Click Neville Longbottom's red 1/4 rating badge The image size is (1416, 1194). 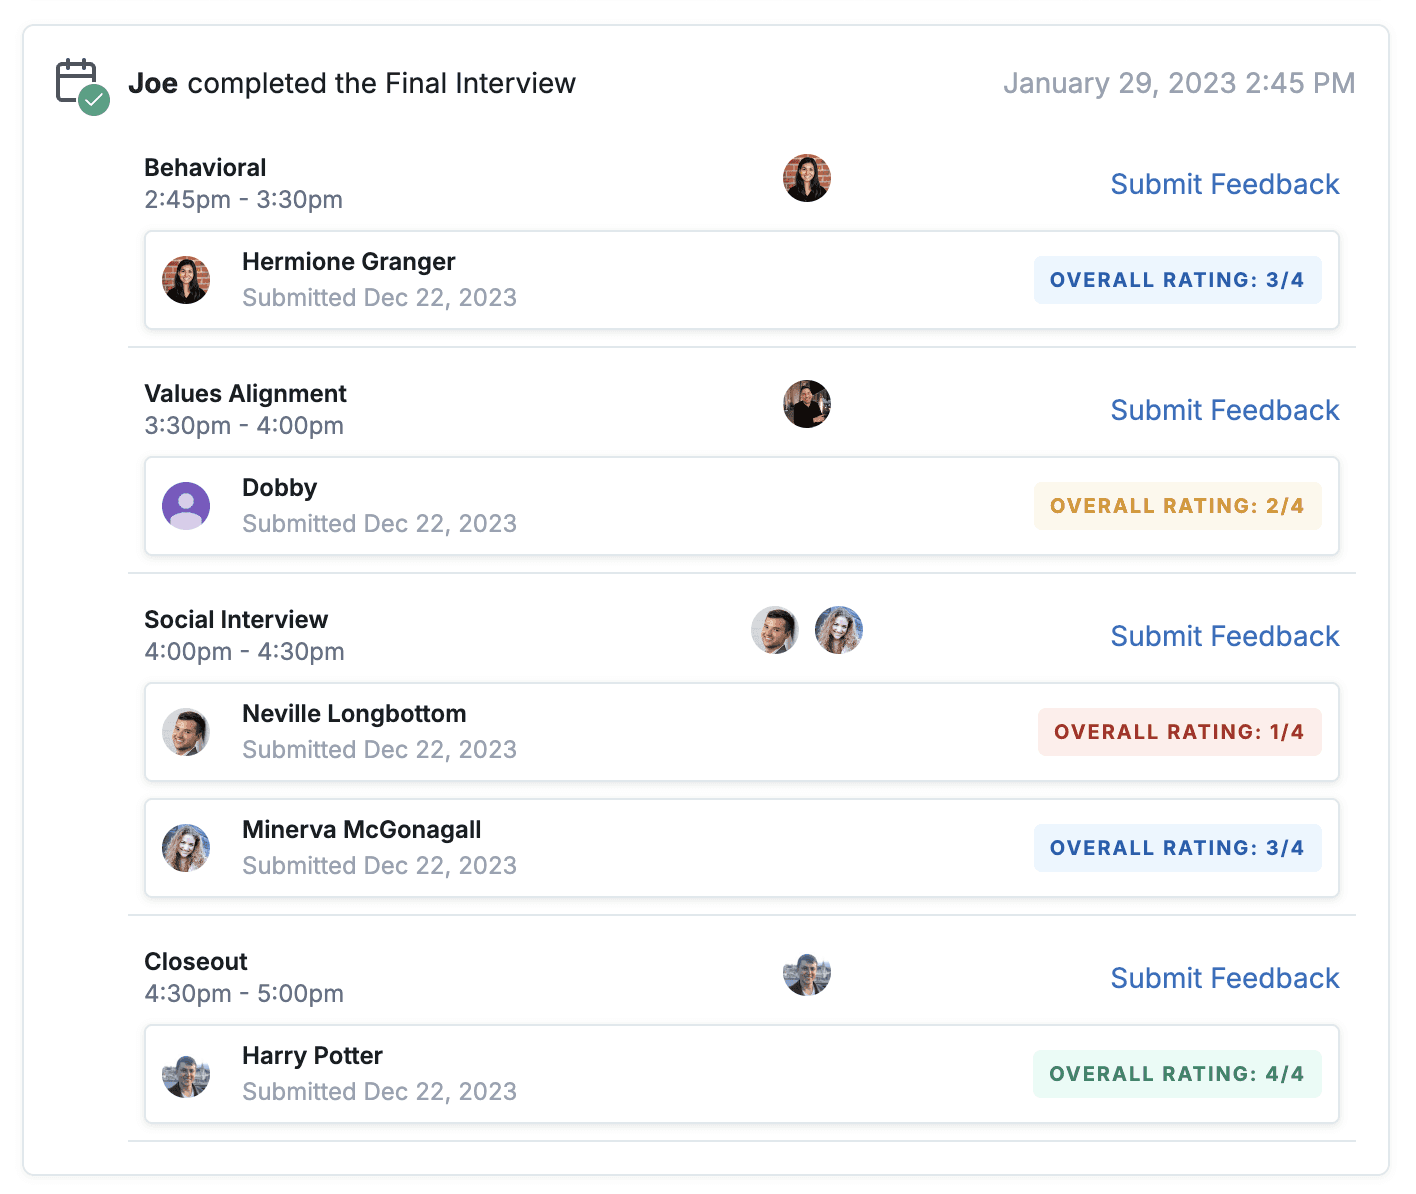coord(1179,732)
